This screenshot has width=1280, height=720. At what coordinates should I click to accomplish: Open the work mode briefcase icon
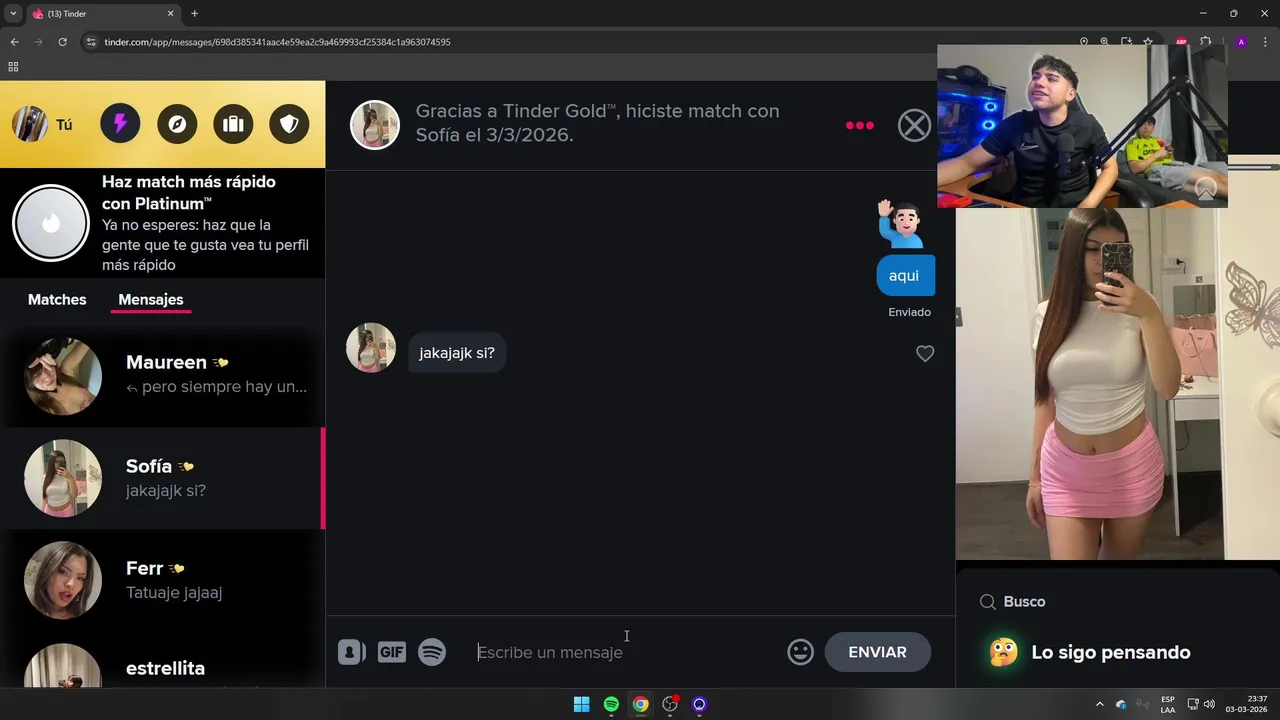click(233, 124)
